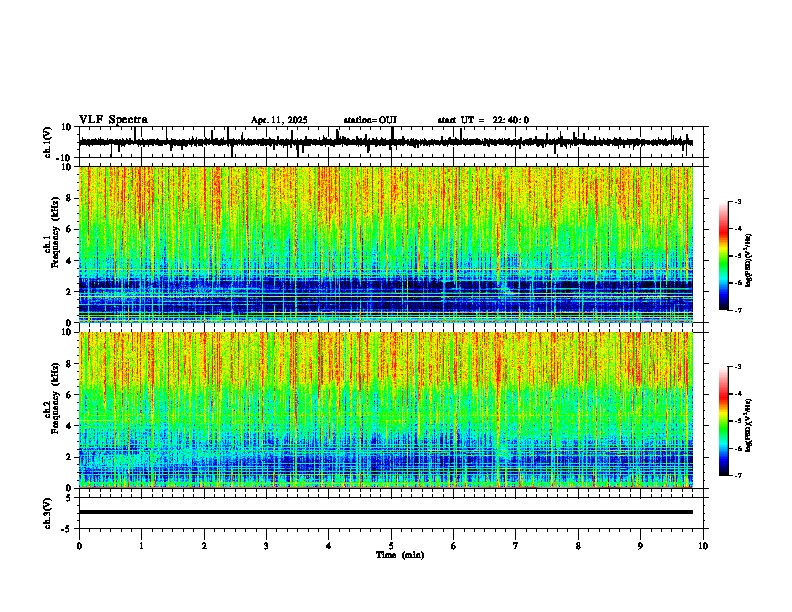Click time axis tick label '0'
This screenshot has height=612, width=792.
79,546
